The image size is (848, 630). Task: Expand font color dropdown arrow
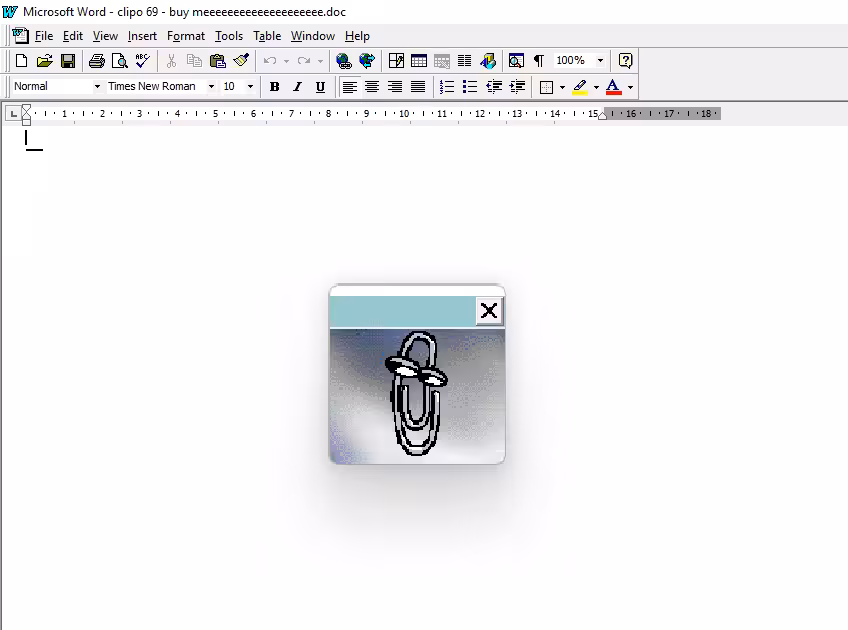tap(630, 87)
